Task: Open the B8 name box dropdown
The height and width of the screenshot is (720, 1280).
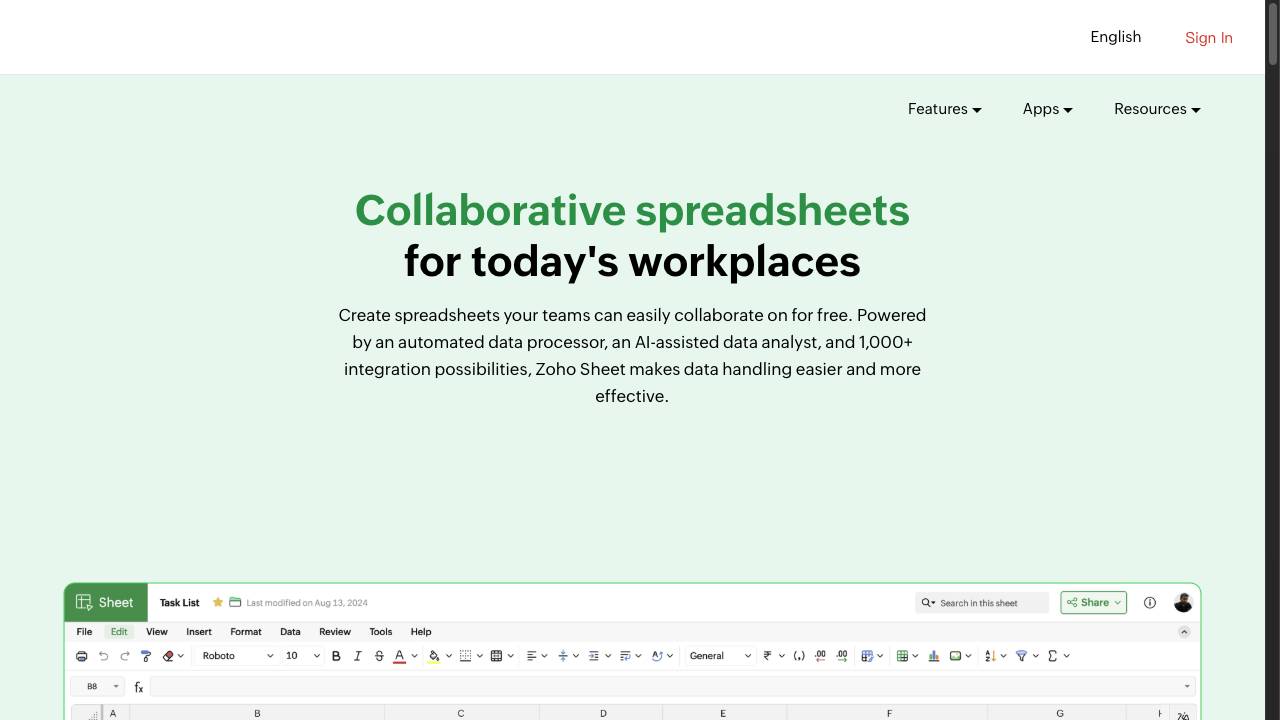Action: coord(116,687)
